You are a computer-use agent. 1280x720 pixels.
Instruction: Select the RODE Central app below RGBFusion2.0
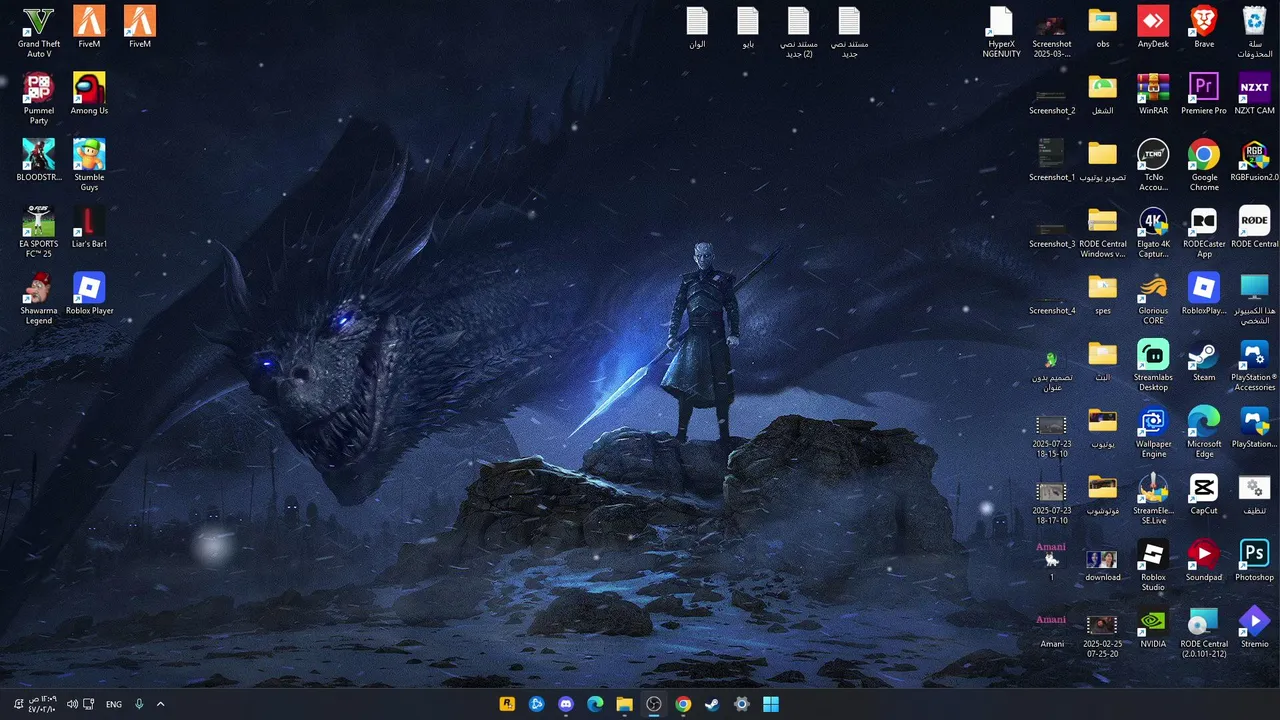tap(1254, 226)
